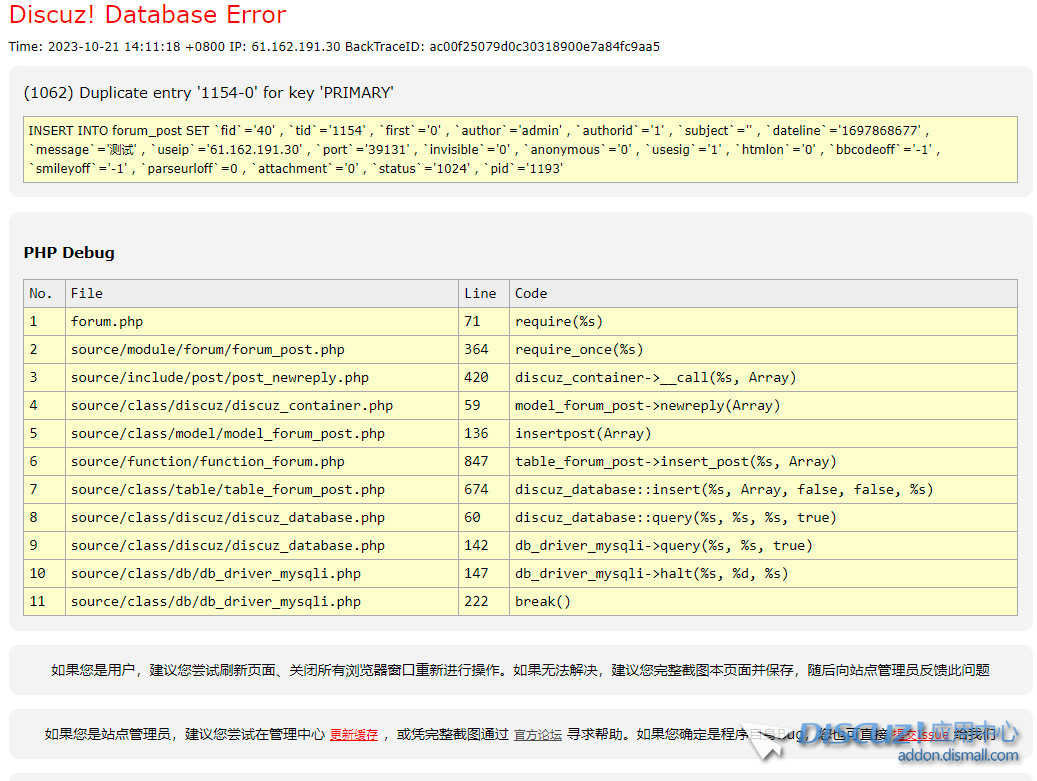Click the PHP Debug section heading

(x=69, y=253)
